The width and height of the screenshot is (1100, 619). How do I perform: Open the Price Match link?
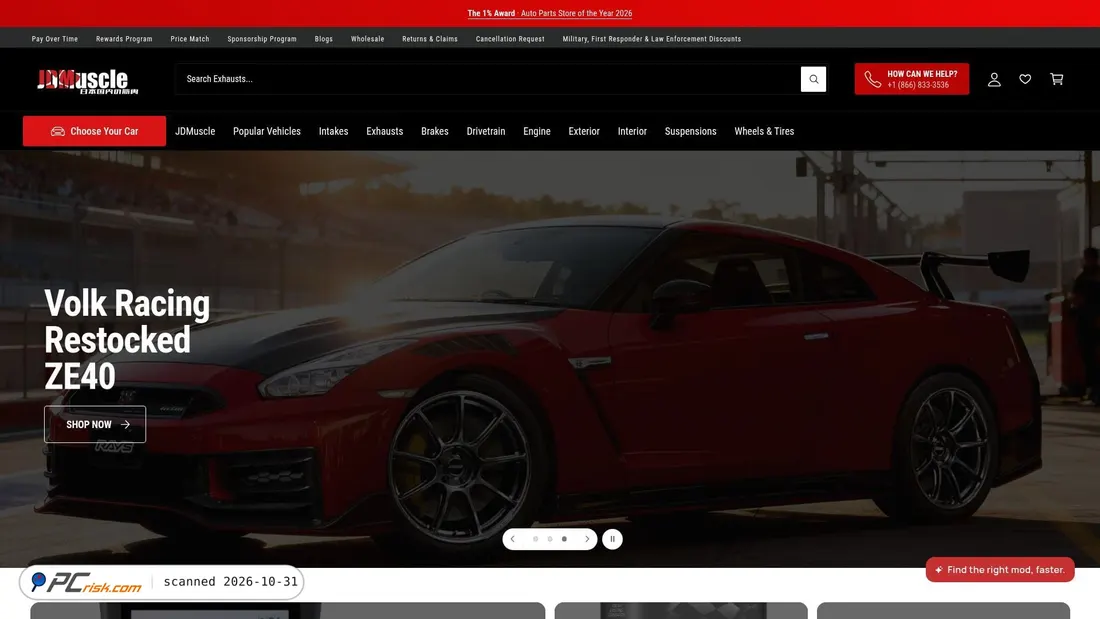click(x=189, y=39)
